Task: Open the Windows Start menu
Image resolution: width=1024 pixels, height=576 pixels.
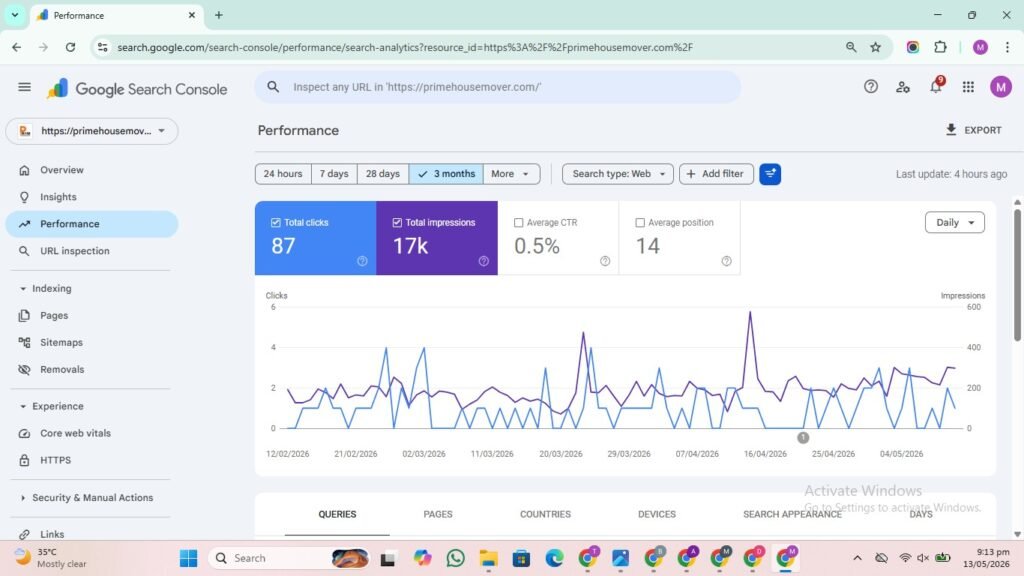Action: (189, 558)
